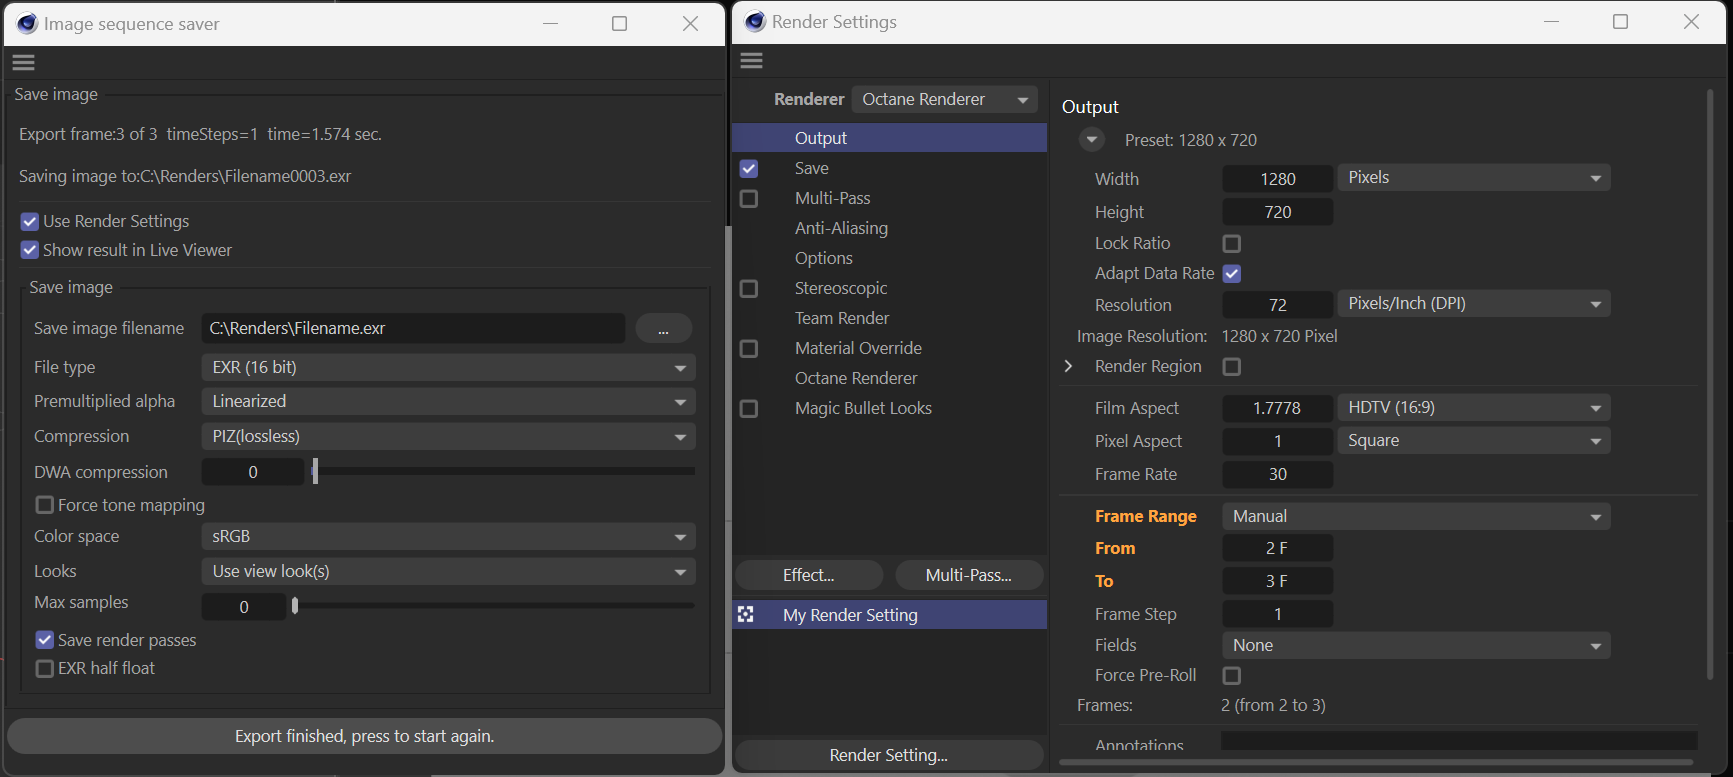Viewport: 1733px width, 777px height.
Task: Open the Renderer dropdown showing Octane Renderer
Action: (x=944, y=99)
